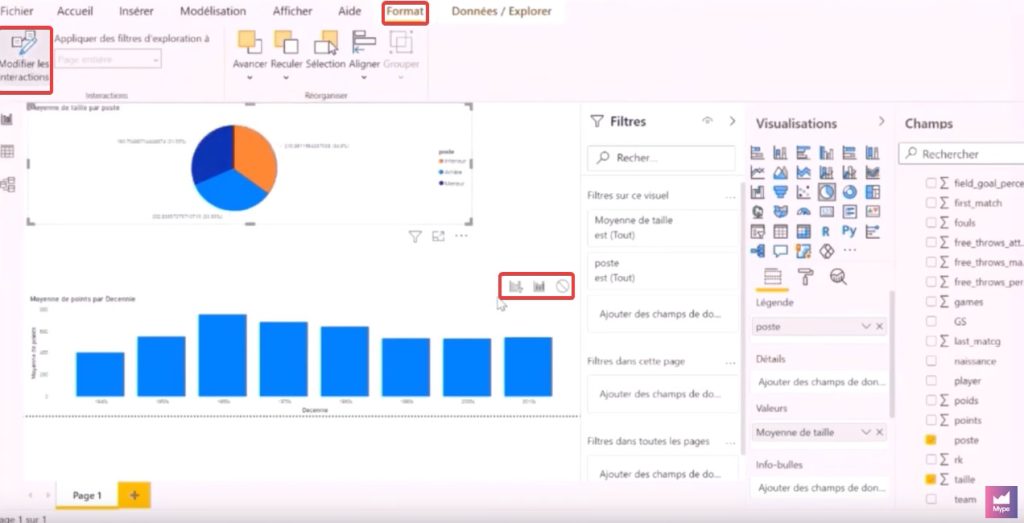
Task: Select the Q&A speech bubble visual
Action: tap(780, 251)
